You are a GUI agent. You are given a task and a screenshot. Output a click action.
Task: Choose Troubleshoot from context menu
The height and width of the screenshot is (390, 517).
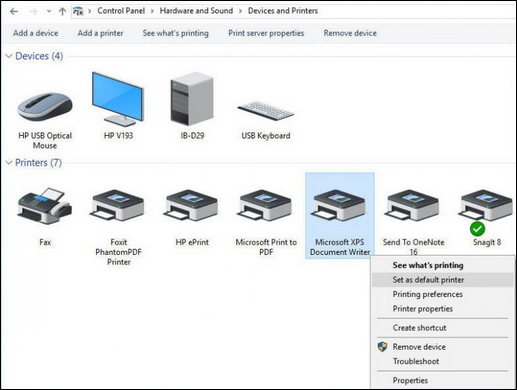point(416,361)
